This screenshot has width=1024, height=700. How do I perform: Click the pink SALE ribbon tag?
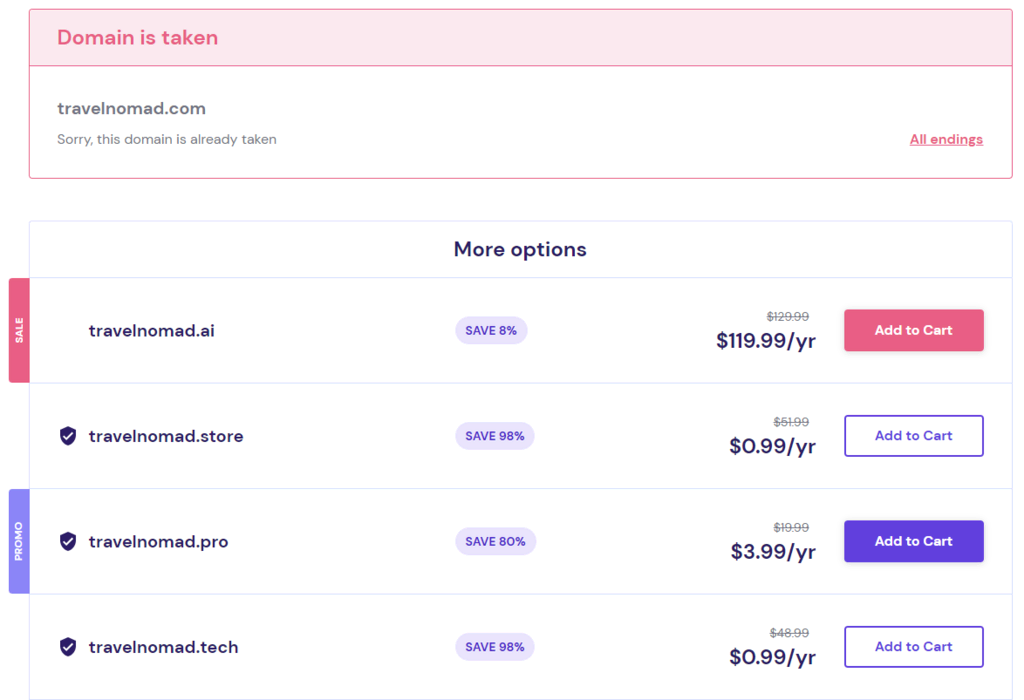point(19,330)
